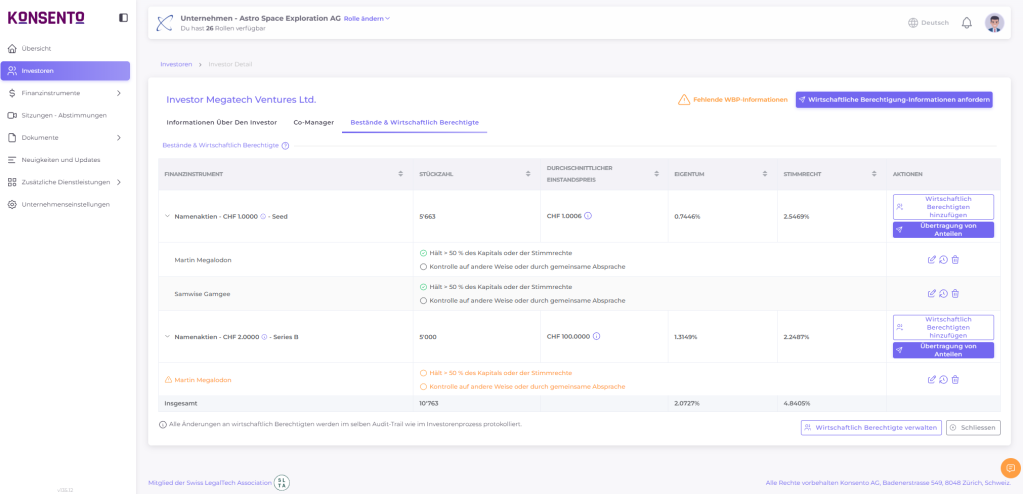This screenshot has height=494, width=1024.
Task: Click info icon beside Namenaktien CHF 2.0000
Action: click(x=264, y=337)
